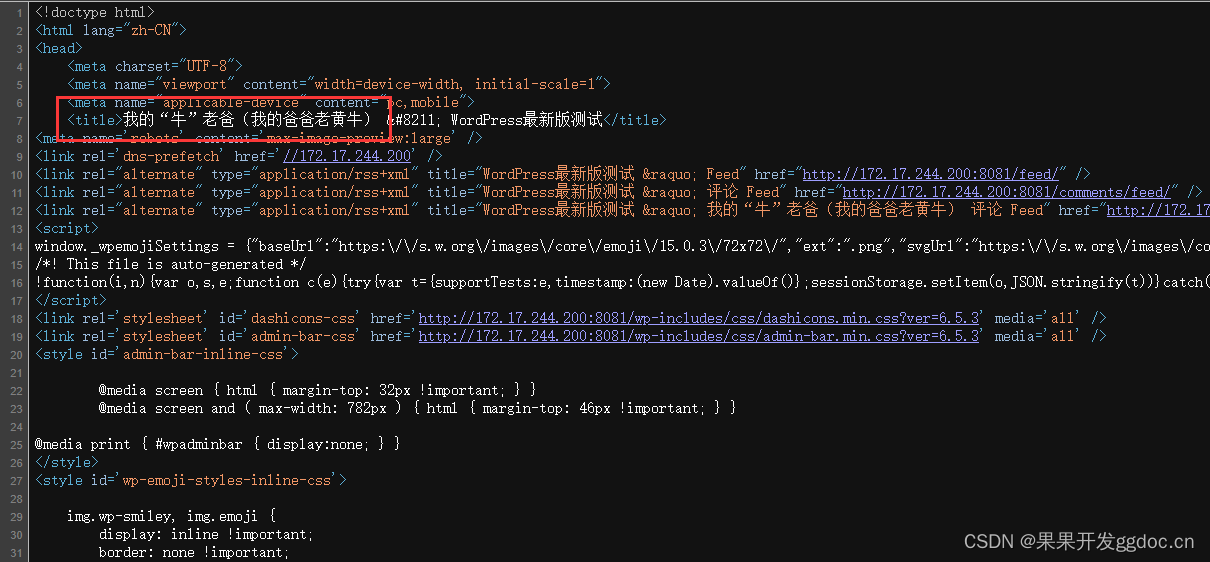Click the meta viewport content line
The width and height of the screenshot is (1210, 562).
coord(339,84)
